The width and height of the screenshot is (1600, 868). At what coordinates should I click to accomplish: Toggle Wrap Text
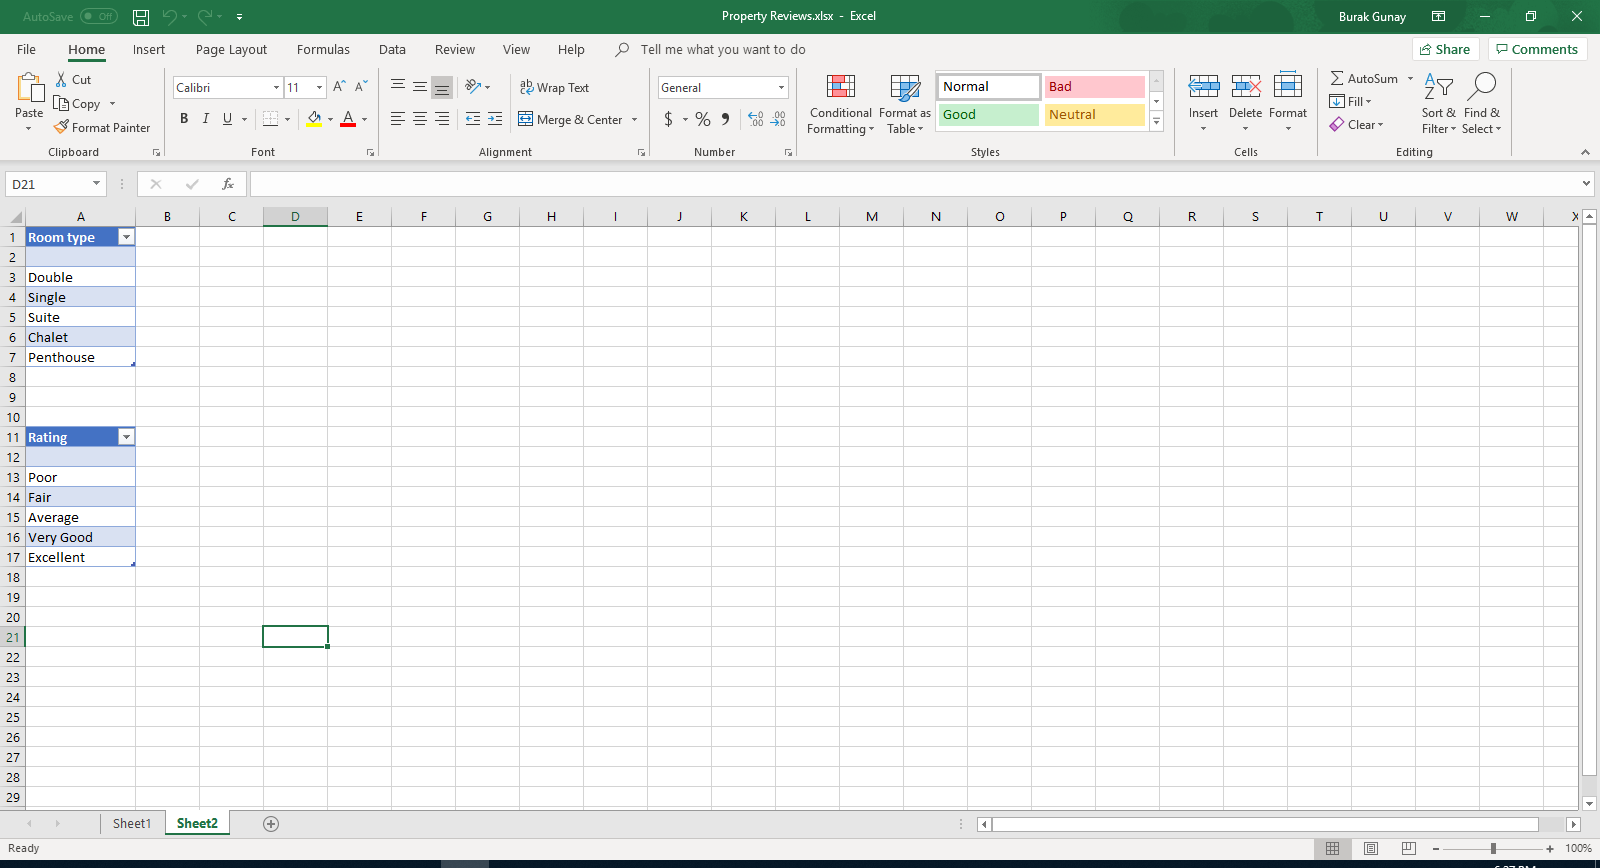pyautogui.click(x=554, y=87)
